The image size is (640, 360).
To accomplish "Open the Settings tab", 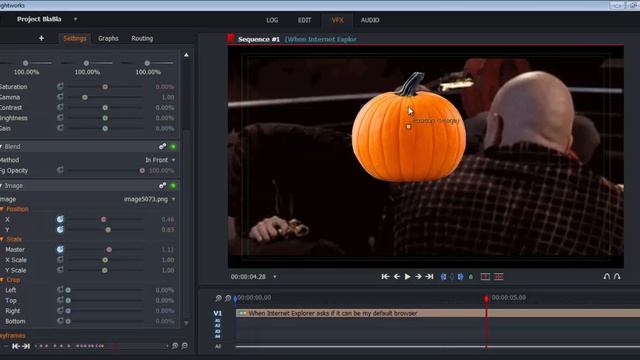I will tap(75, 38).
